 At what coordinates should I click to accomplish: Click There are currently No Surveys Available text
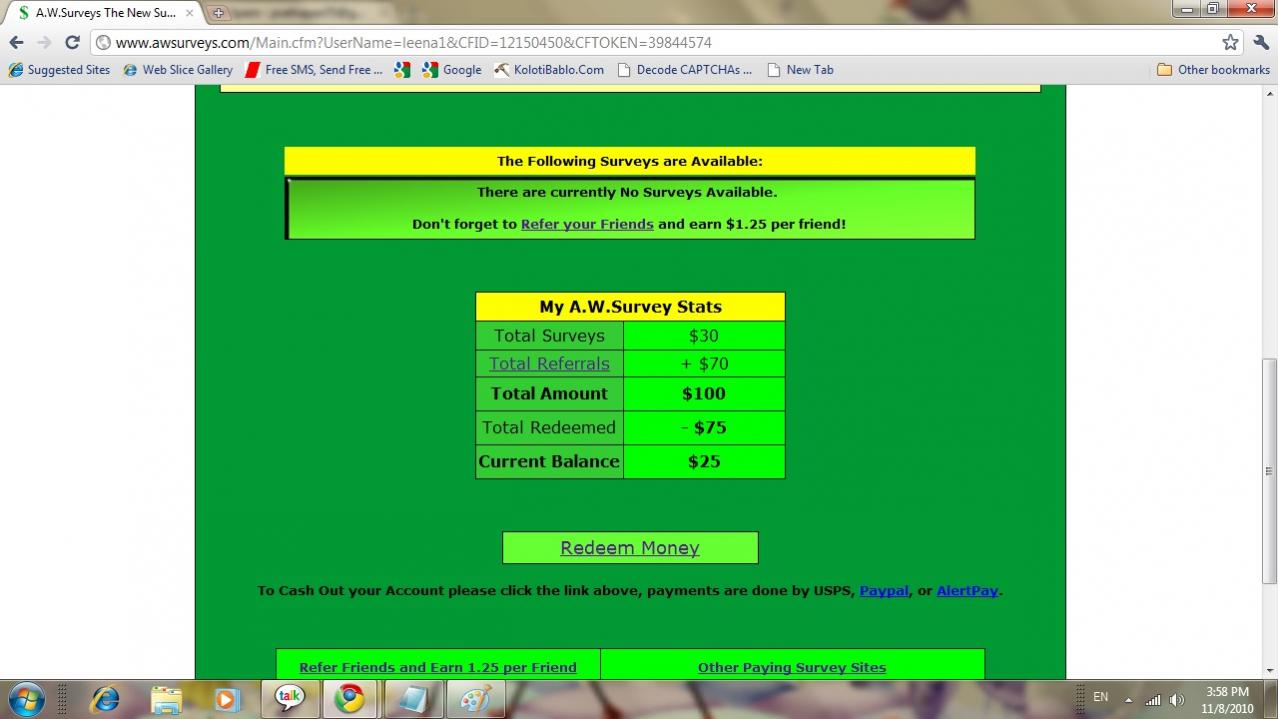(x=627, y=192)
